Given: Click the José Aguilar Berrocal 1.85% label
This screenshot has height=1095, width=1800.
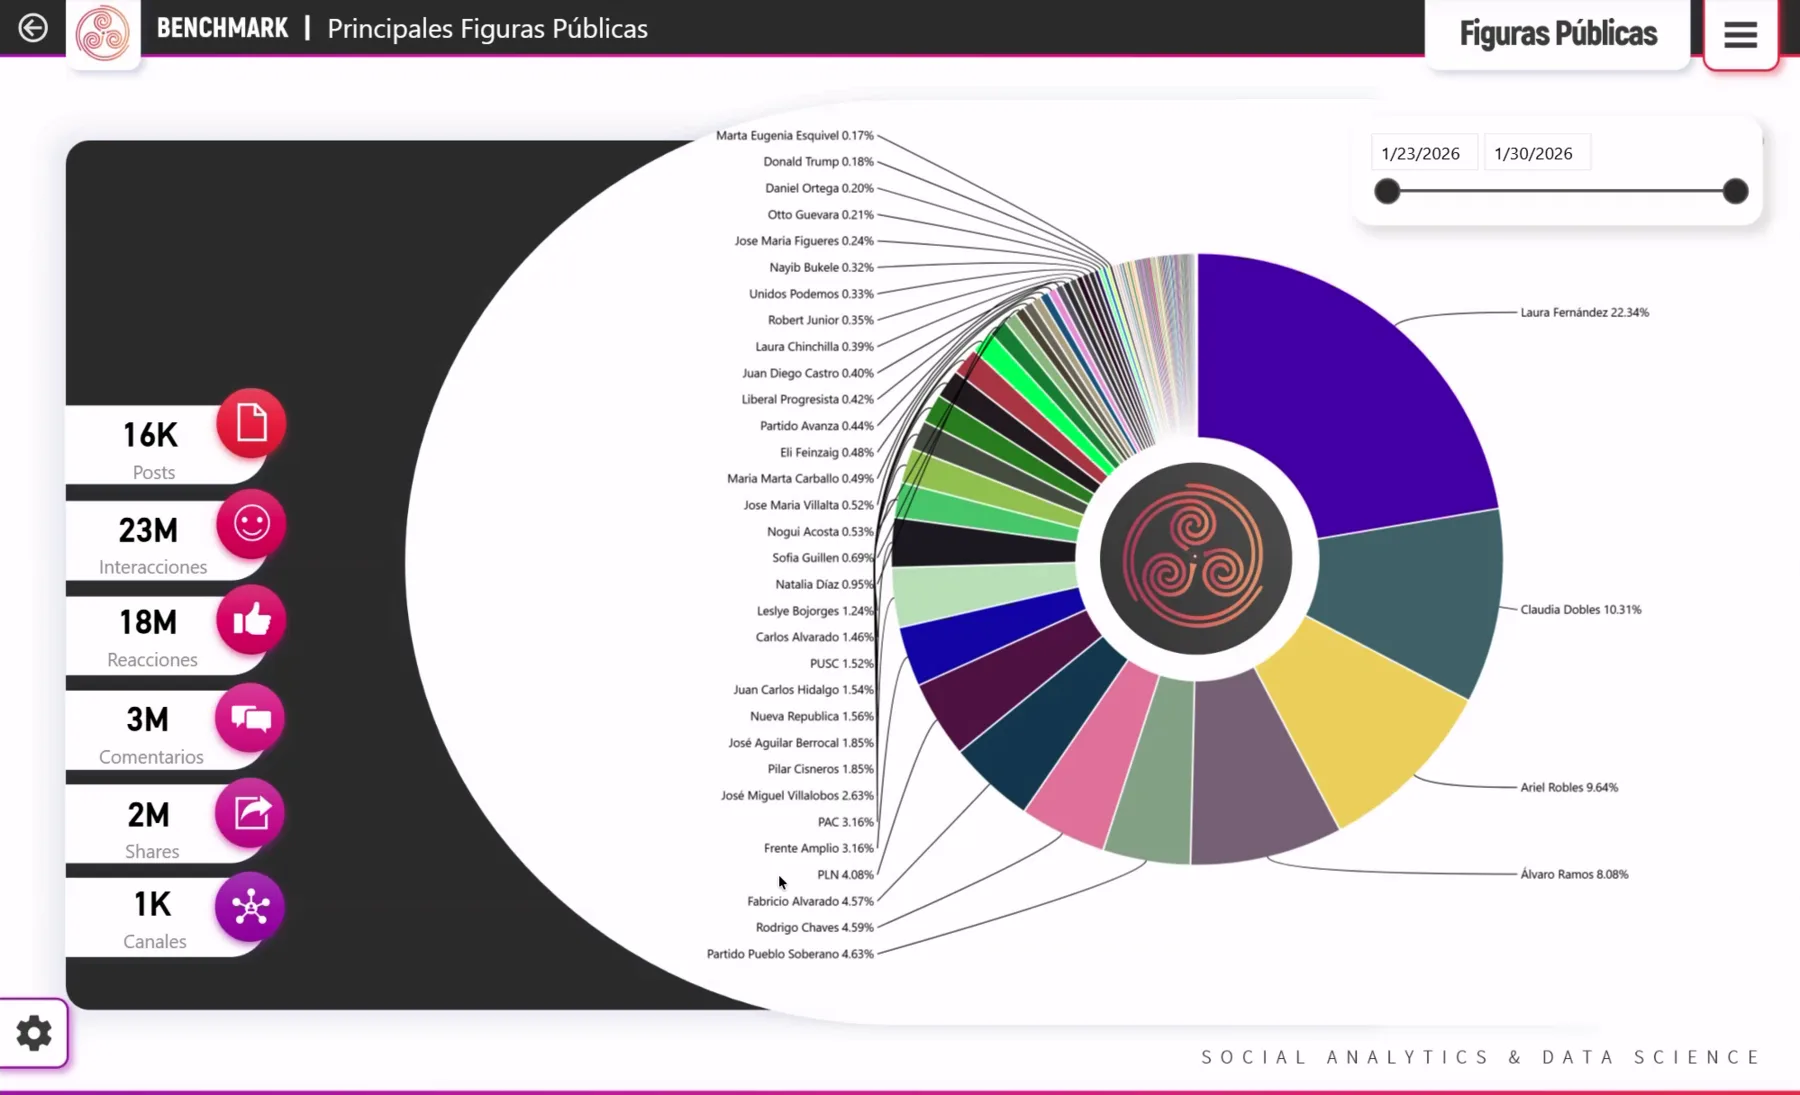Looking at the screenshot, I should pos(800,743).
